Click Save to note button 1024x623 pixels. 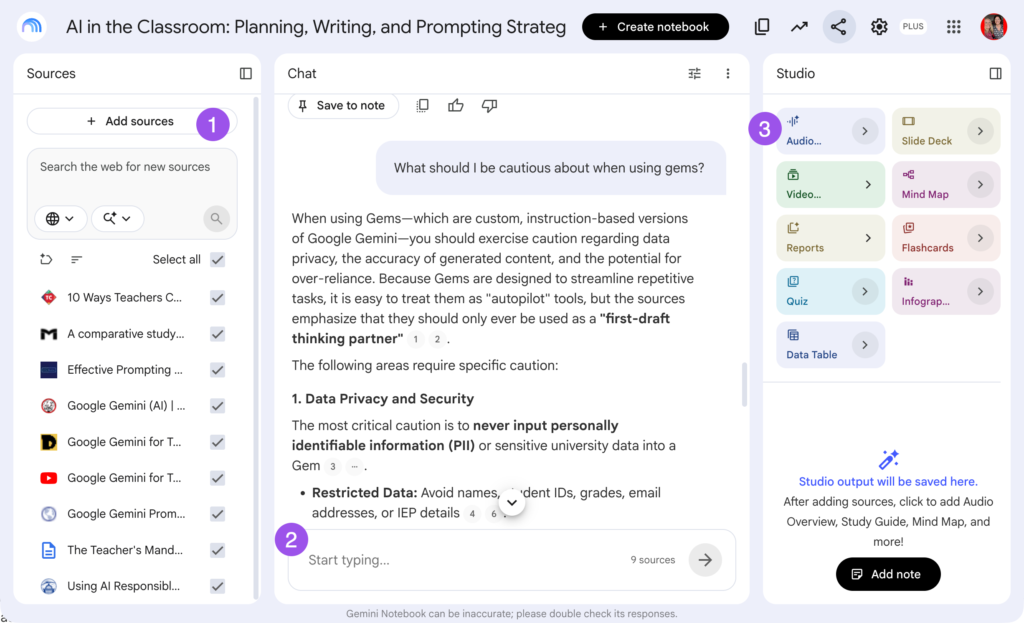(x=342, y=105)
